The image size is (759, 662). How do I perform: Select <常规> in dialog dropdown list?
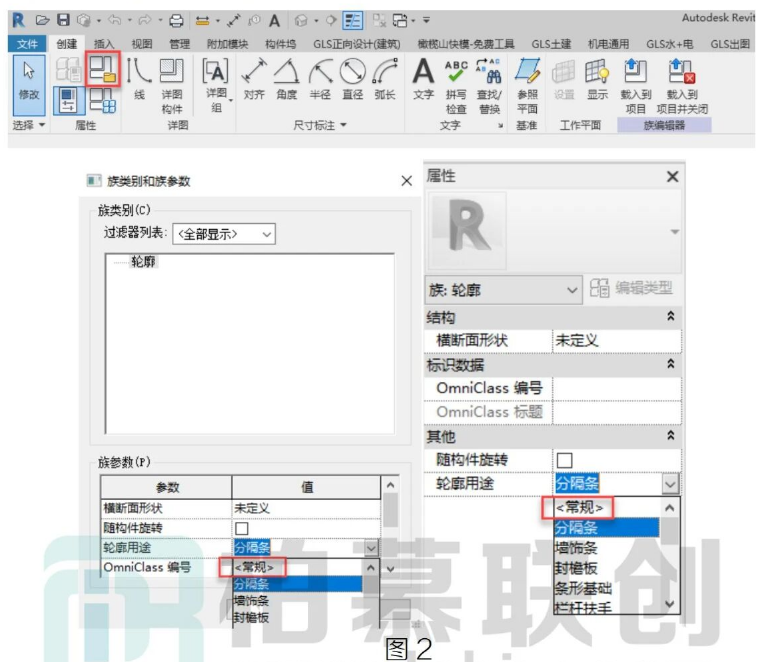pos(254,567)
